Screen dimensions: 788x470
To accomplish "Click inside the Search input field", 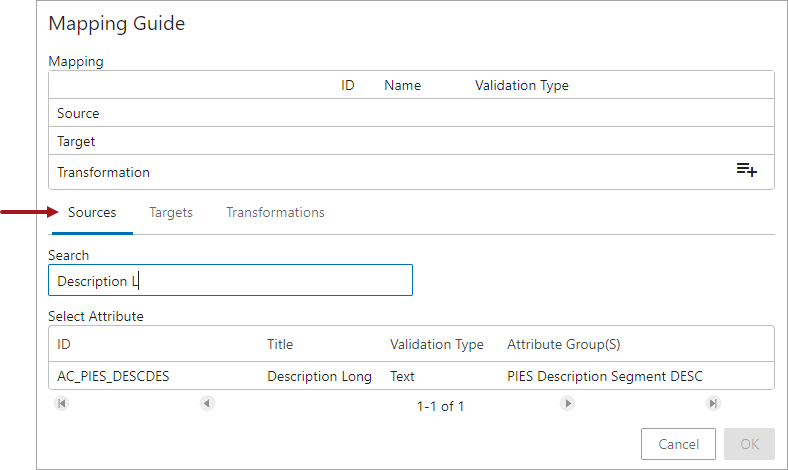I will click(x=230, y=280).
